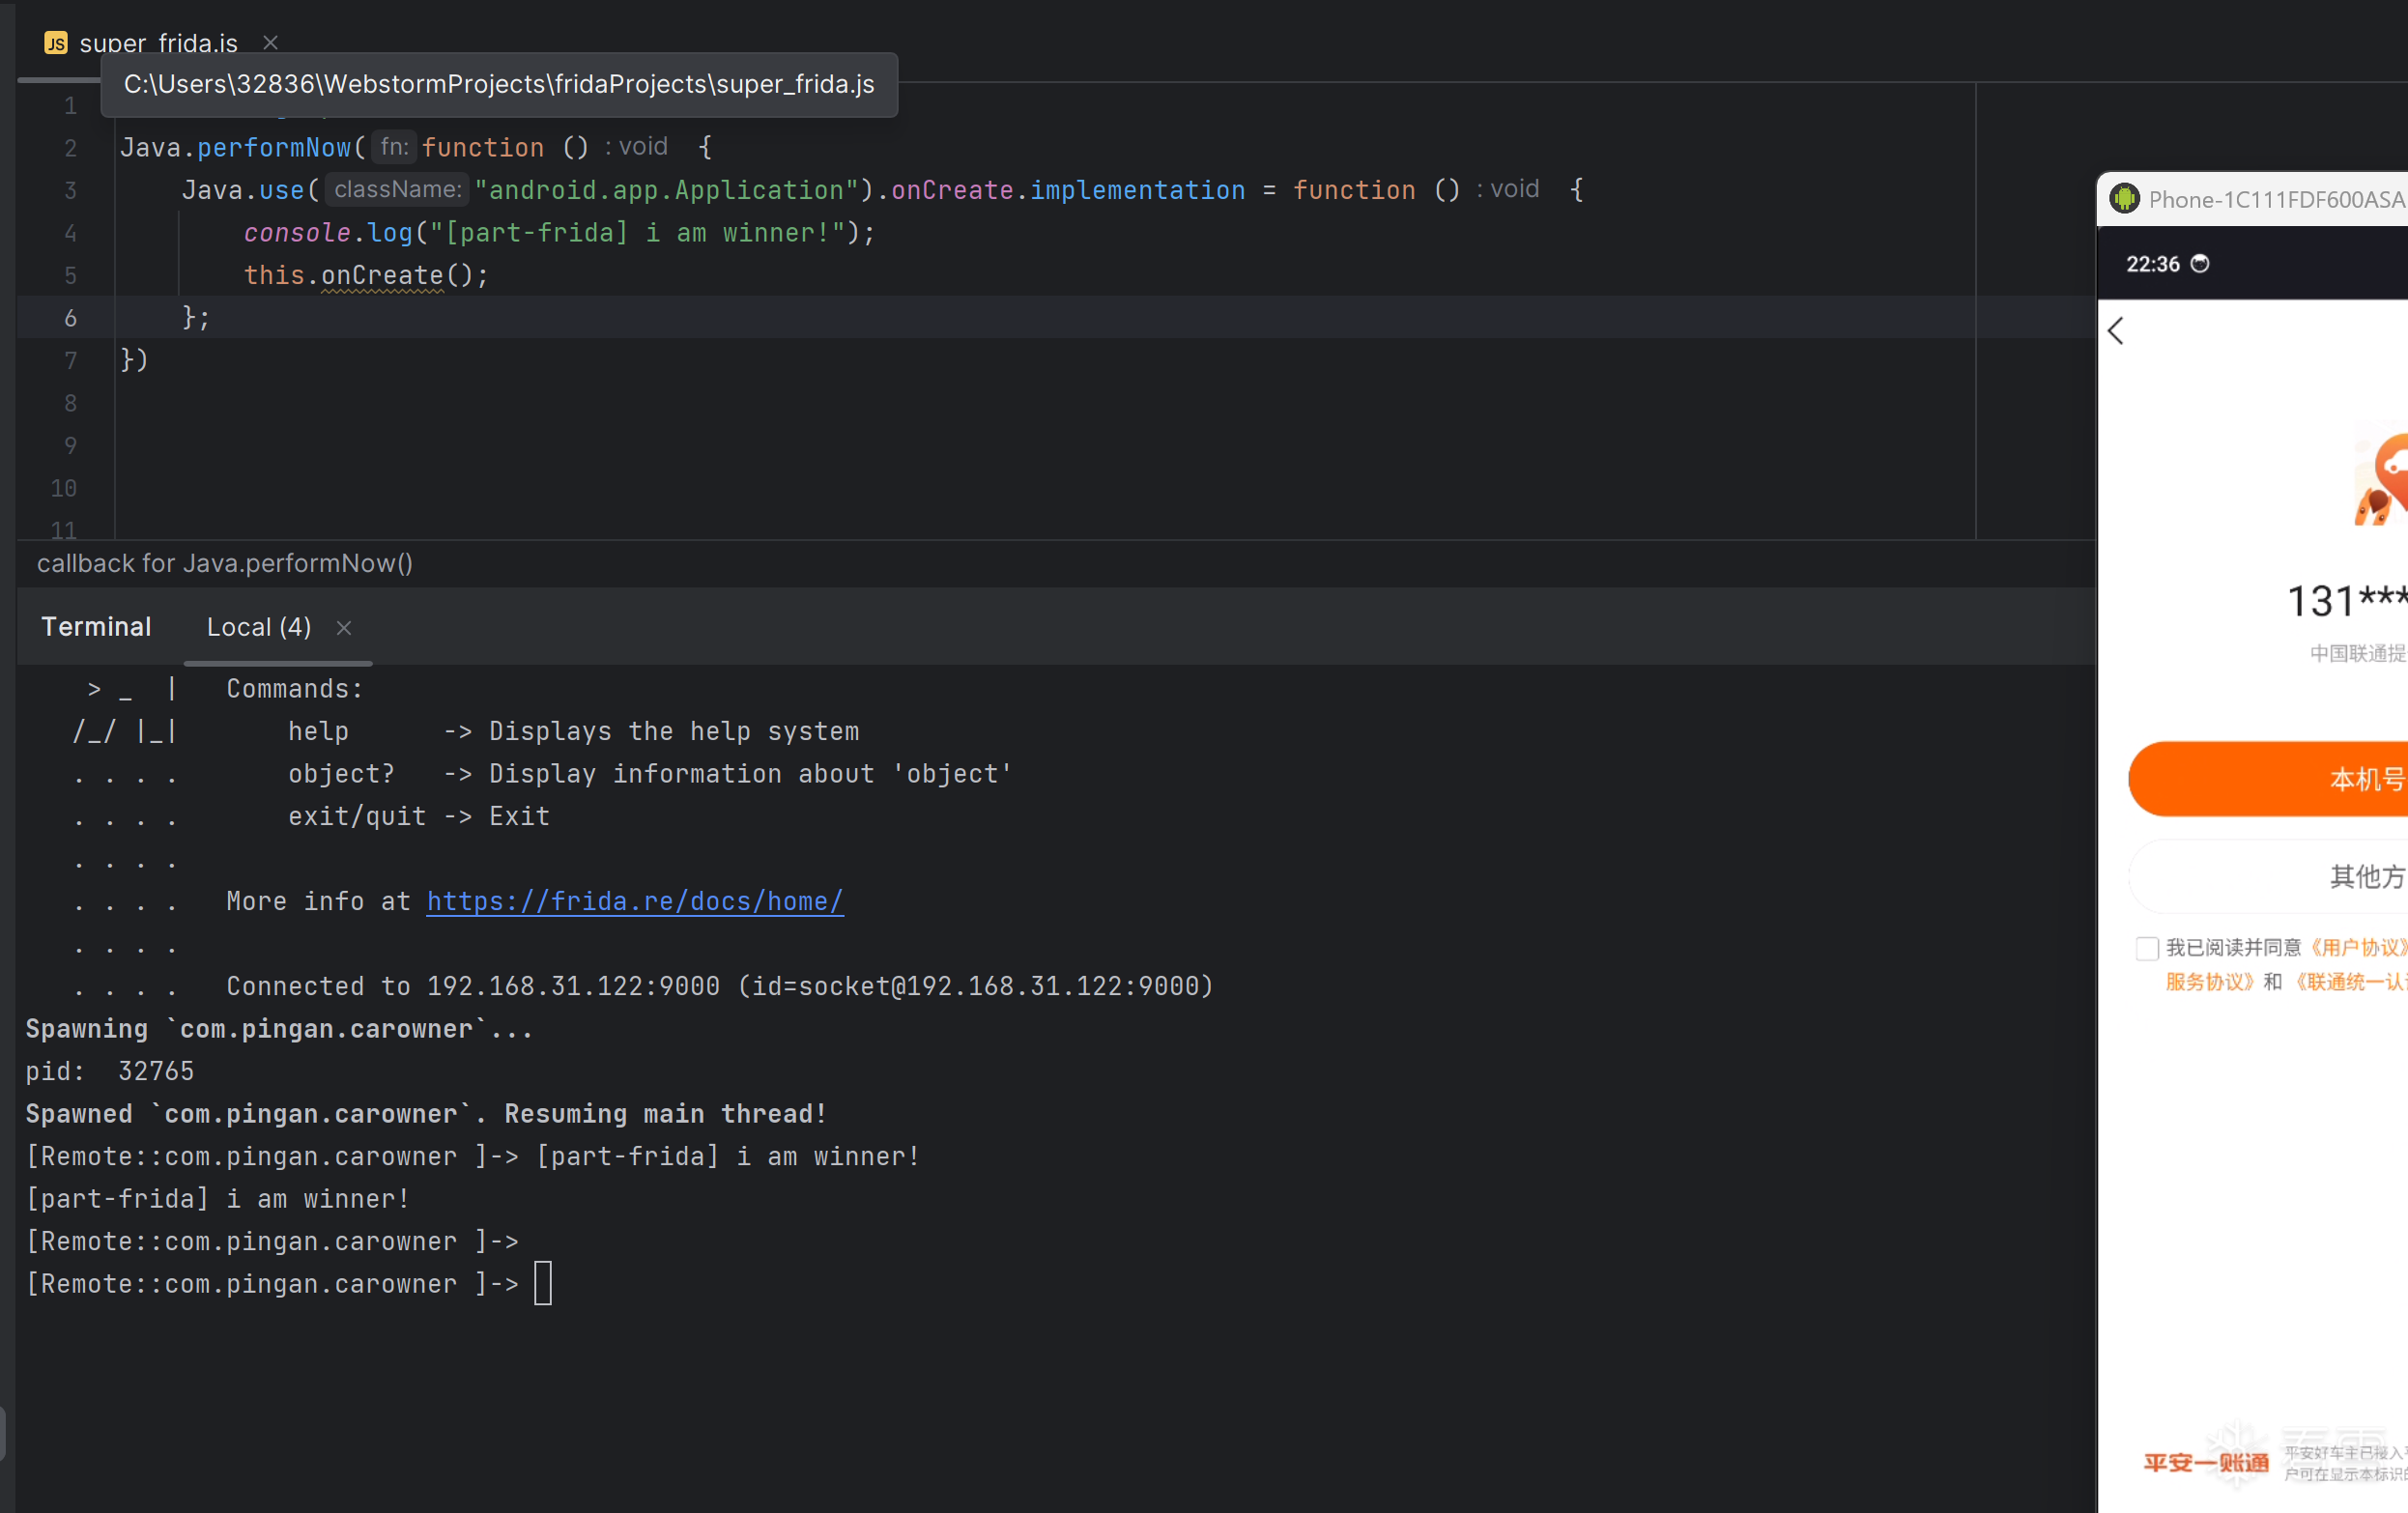Click the Terminal panel title
The height and width of the screenshot is (1513, 2408).
(96, 627)
